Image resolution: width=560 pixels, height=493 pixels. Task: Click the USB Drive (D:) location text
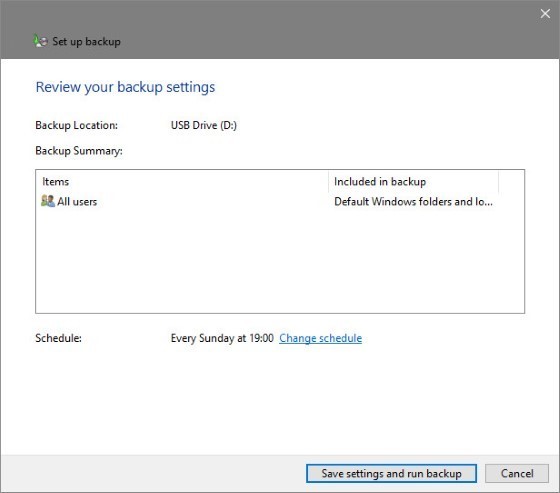204,125
